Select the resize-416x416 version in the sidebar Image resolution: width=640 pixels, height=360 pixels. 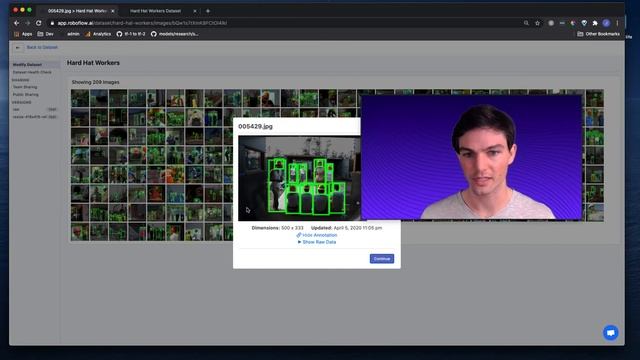pos(34,117)
